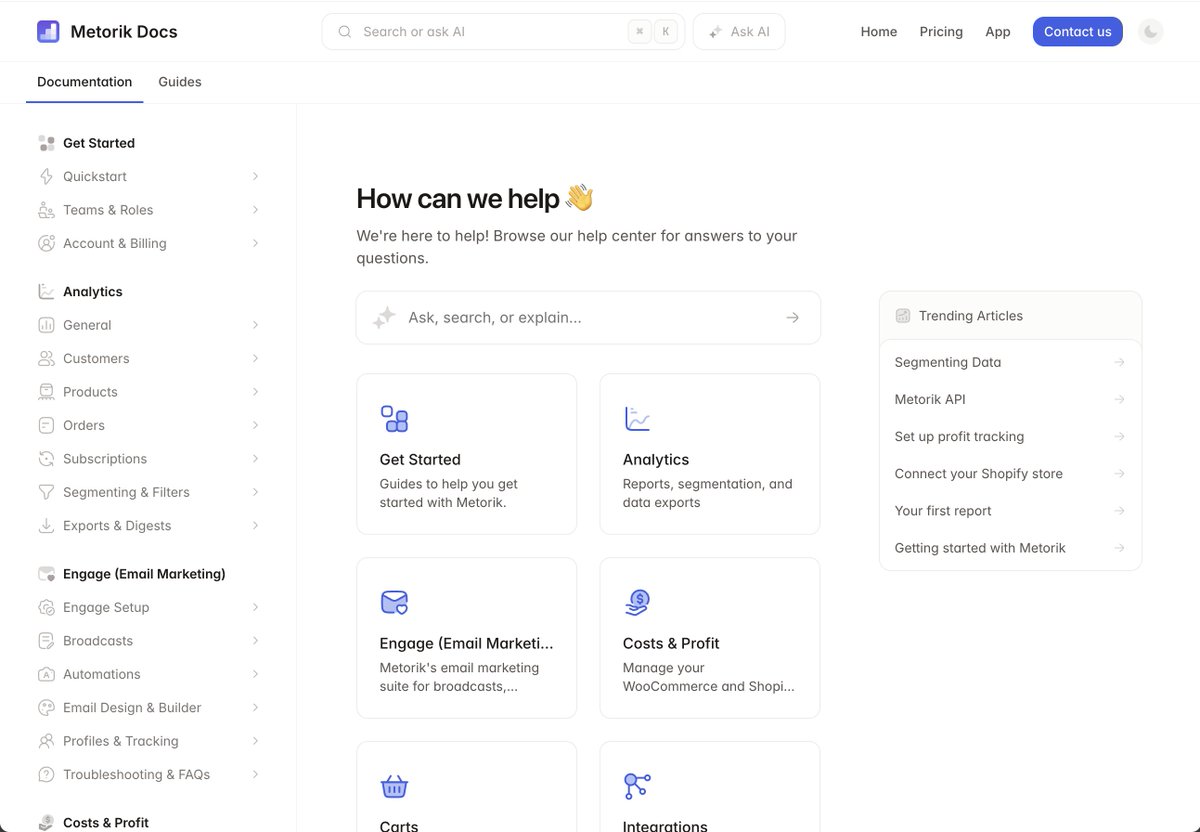
Task: Switch to the Guides tab
Action: point(180,82)
